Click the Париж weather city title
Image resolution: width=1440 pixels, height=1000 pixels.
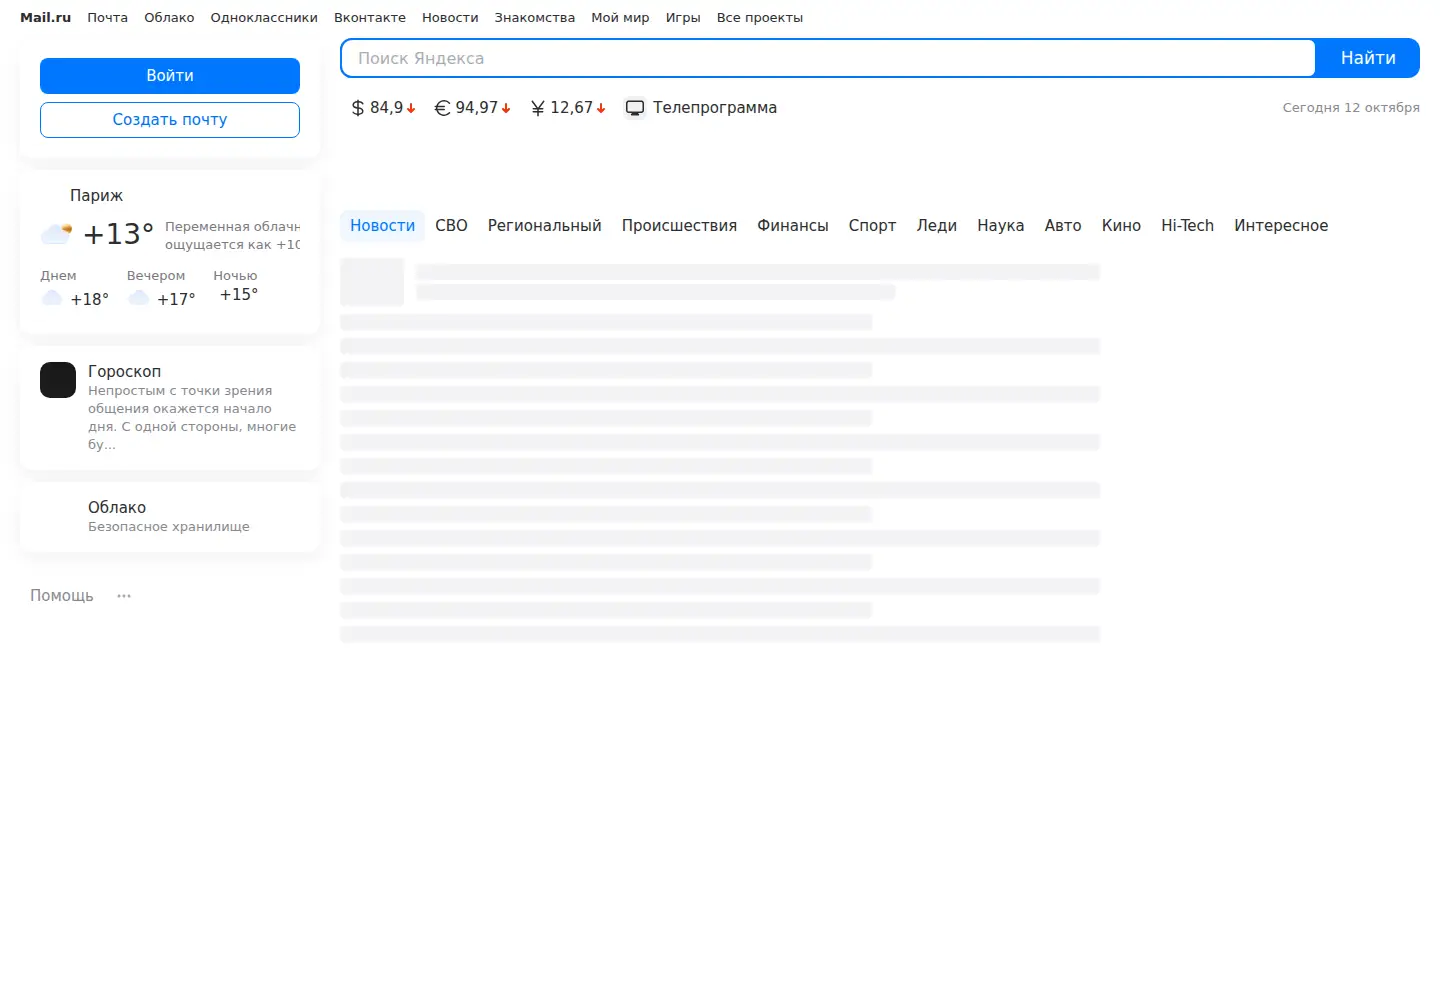coord(96,196)
